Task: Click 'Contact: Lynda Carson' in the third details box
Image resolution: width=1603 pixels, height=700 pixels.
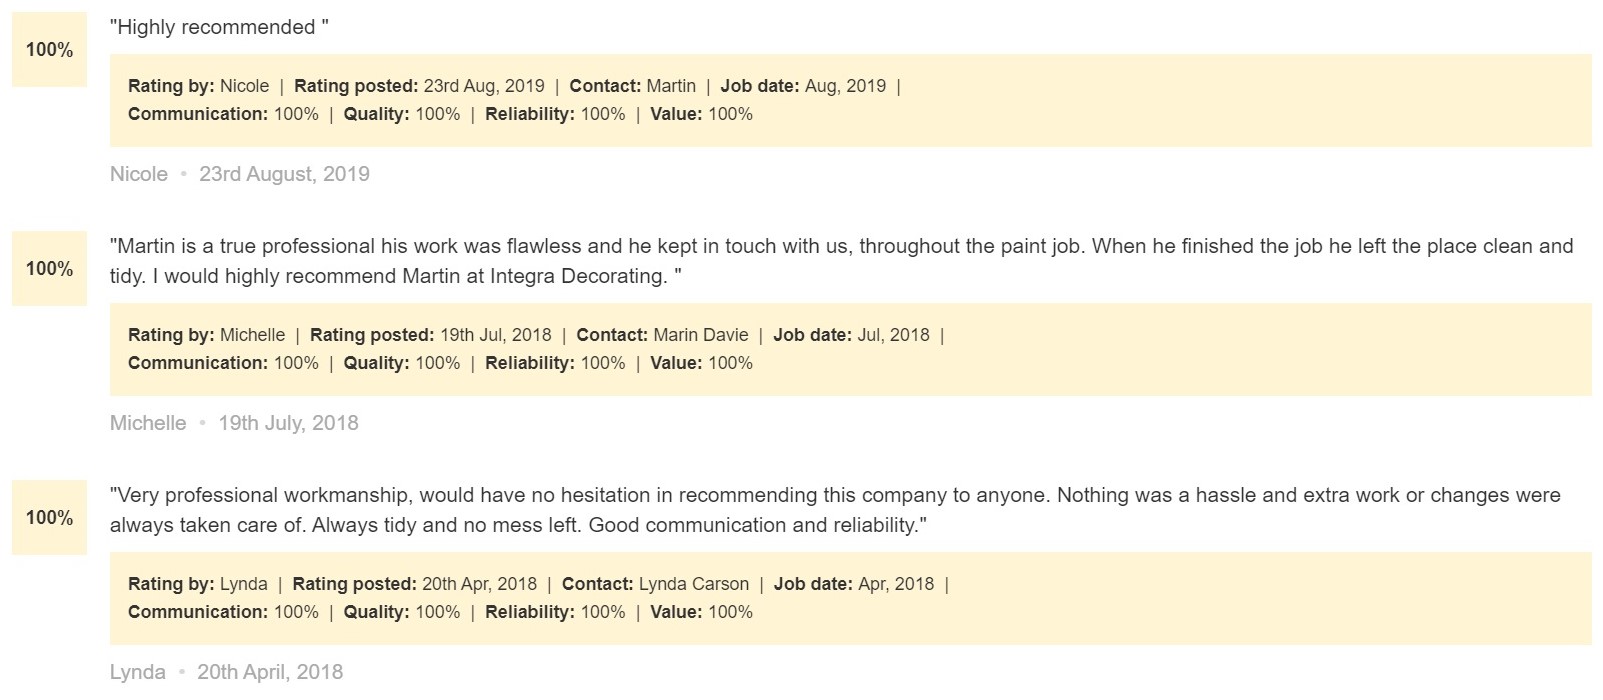Action: 655,584
